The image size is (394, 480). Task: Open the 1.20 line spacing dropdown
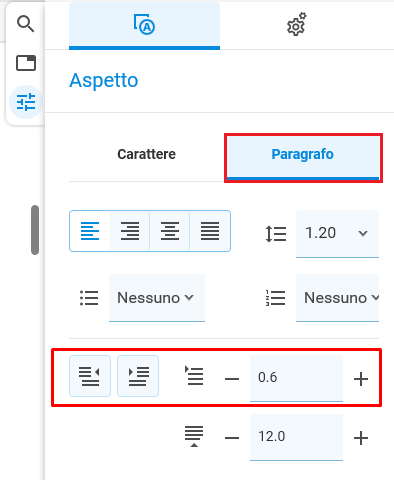(x=337, y=234)
